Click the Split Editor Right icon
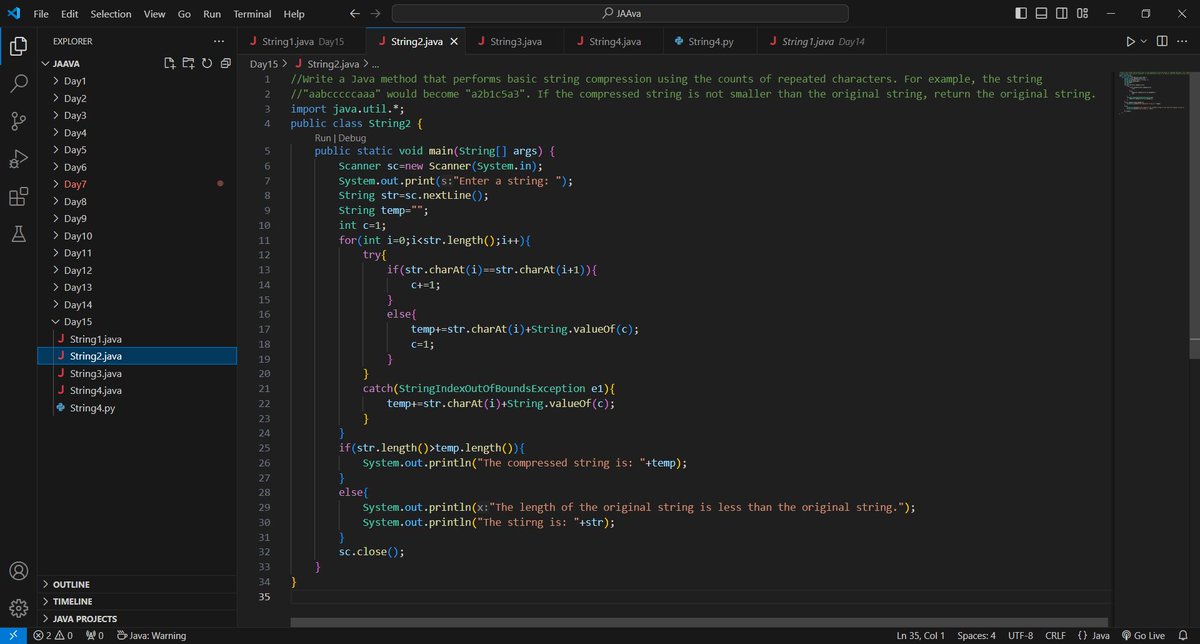Screen dimensions: 1200x644 [1162, 41]
